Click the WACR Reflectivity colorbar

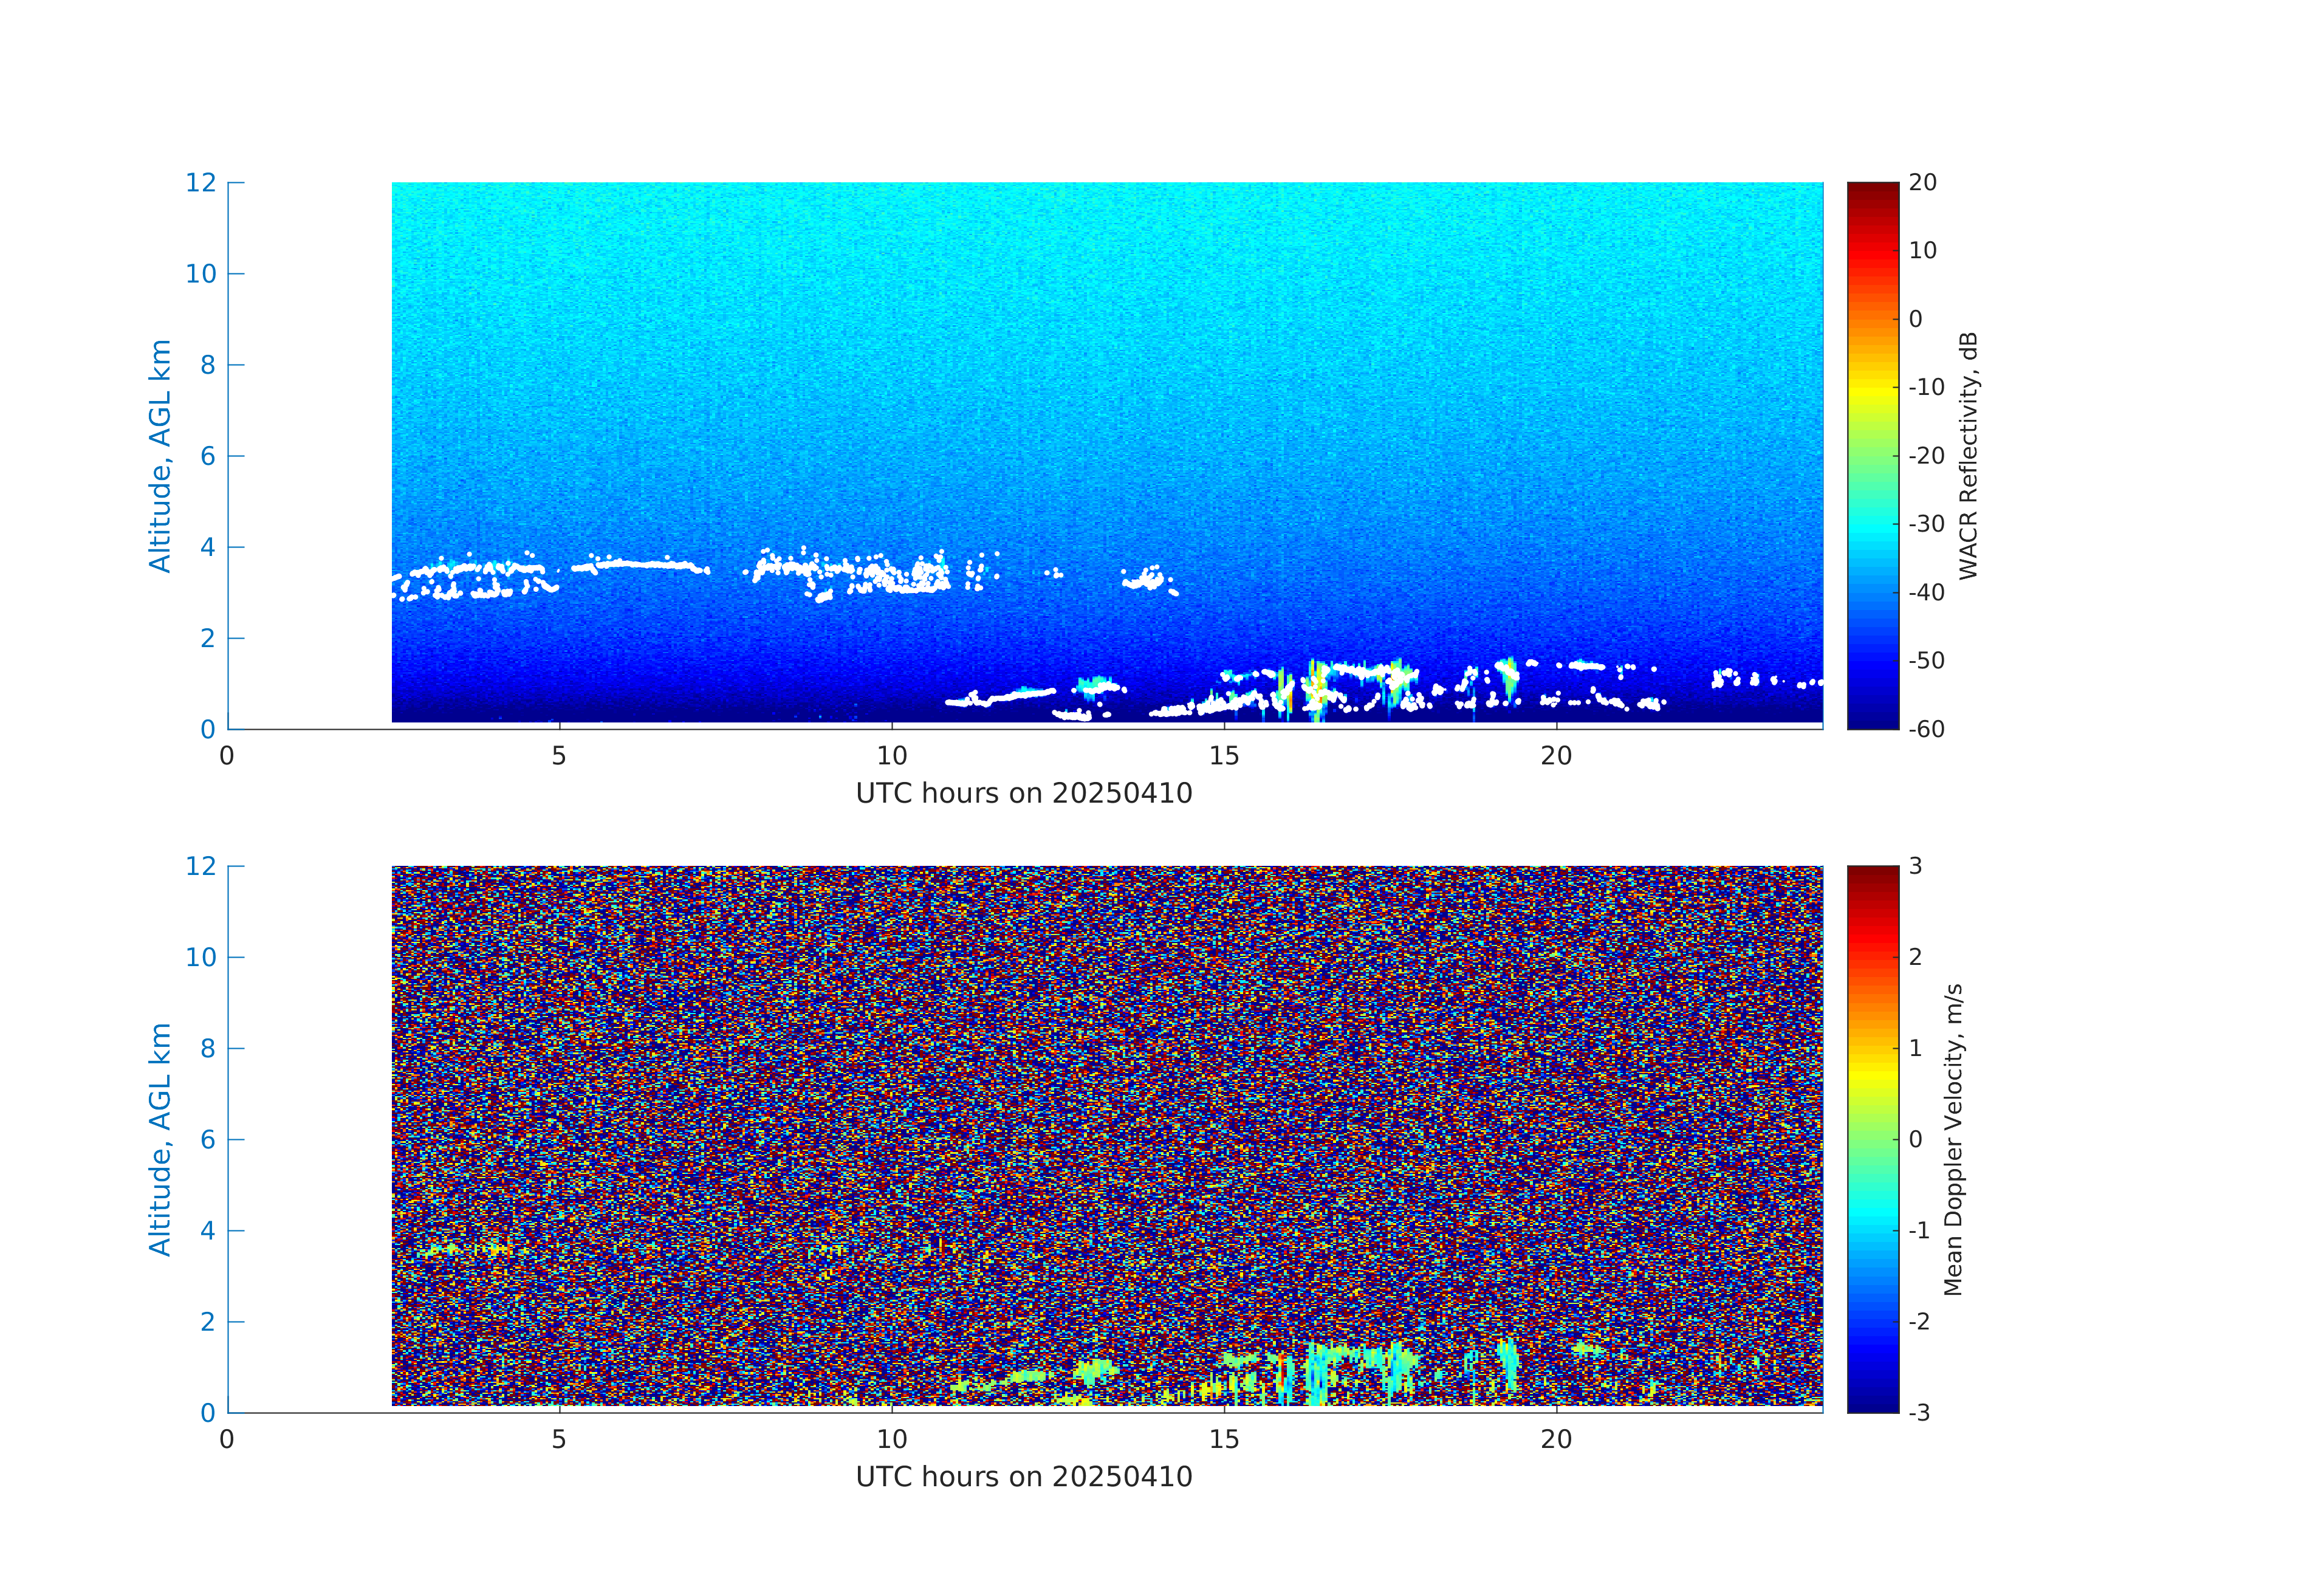point(1872,455)
